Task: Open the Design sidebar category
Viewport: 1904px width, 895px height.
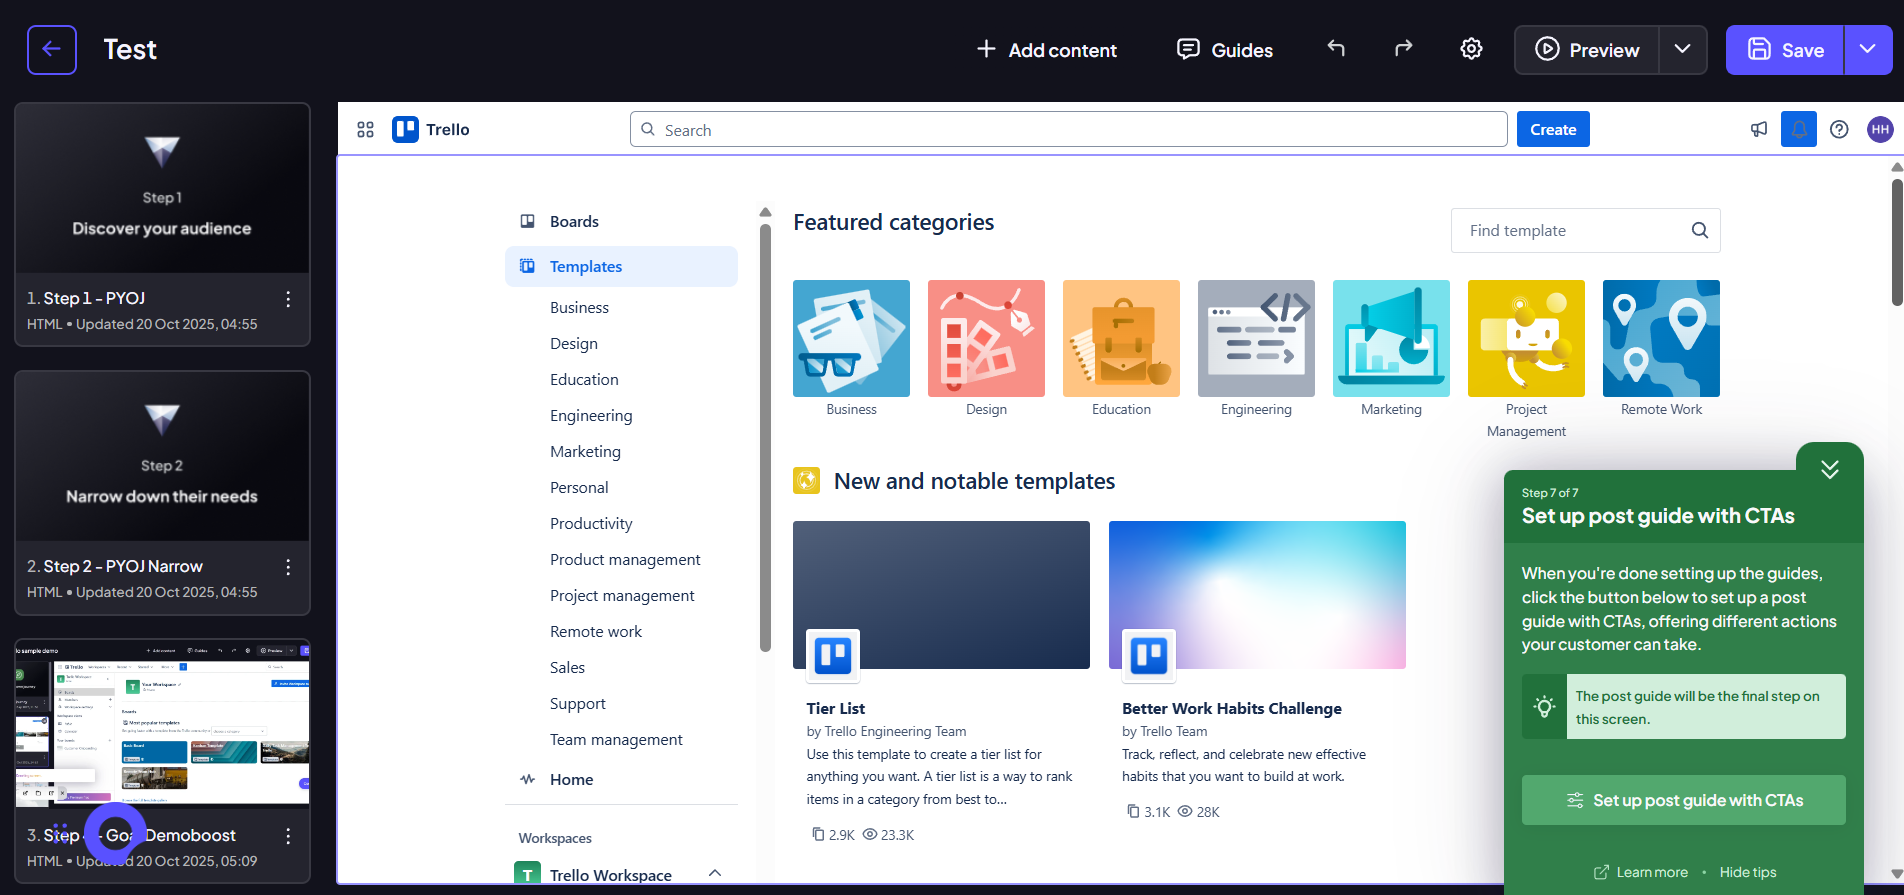Action: 574,344
